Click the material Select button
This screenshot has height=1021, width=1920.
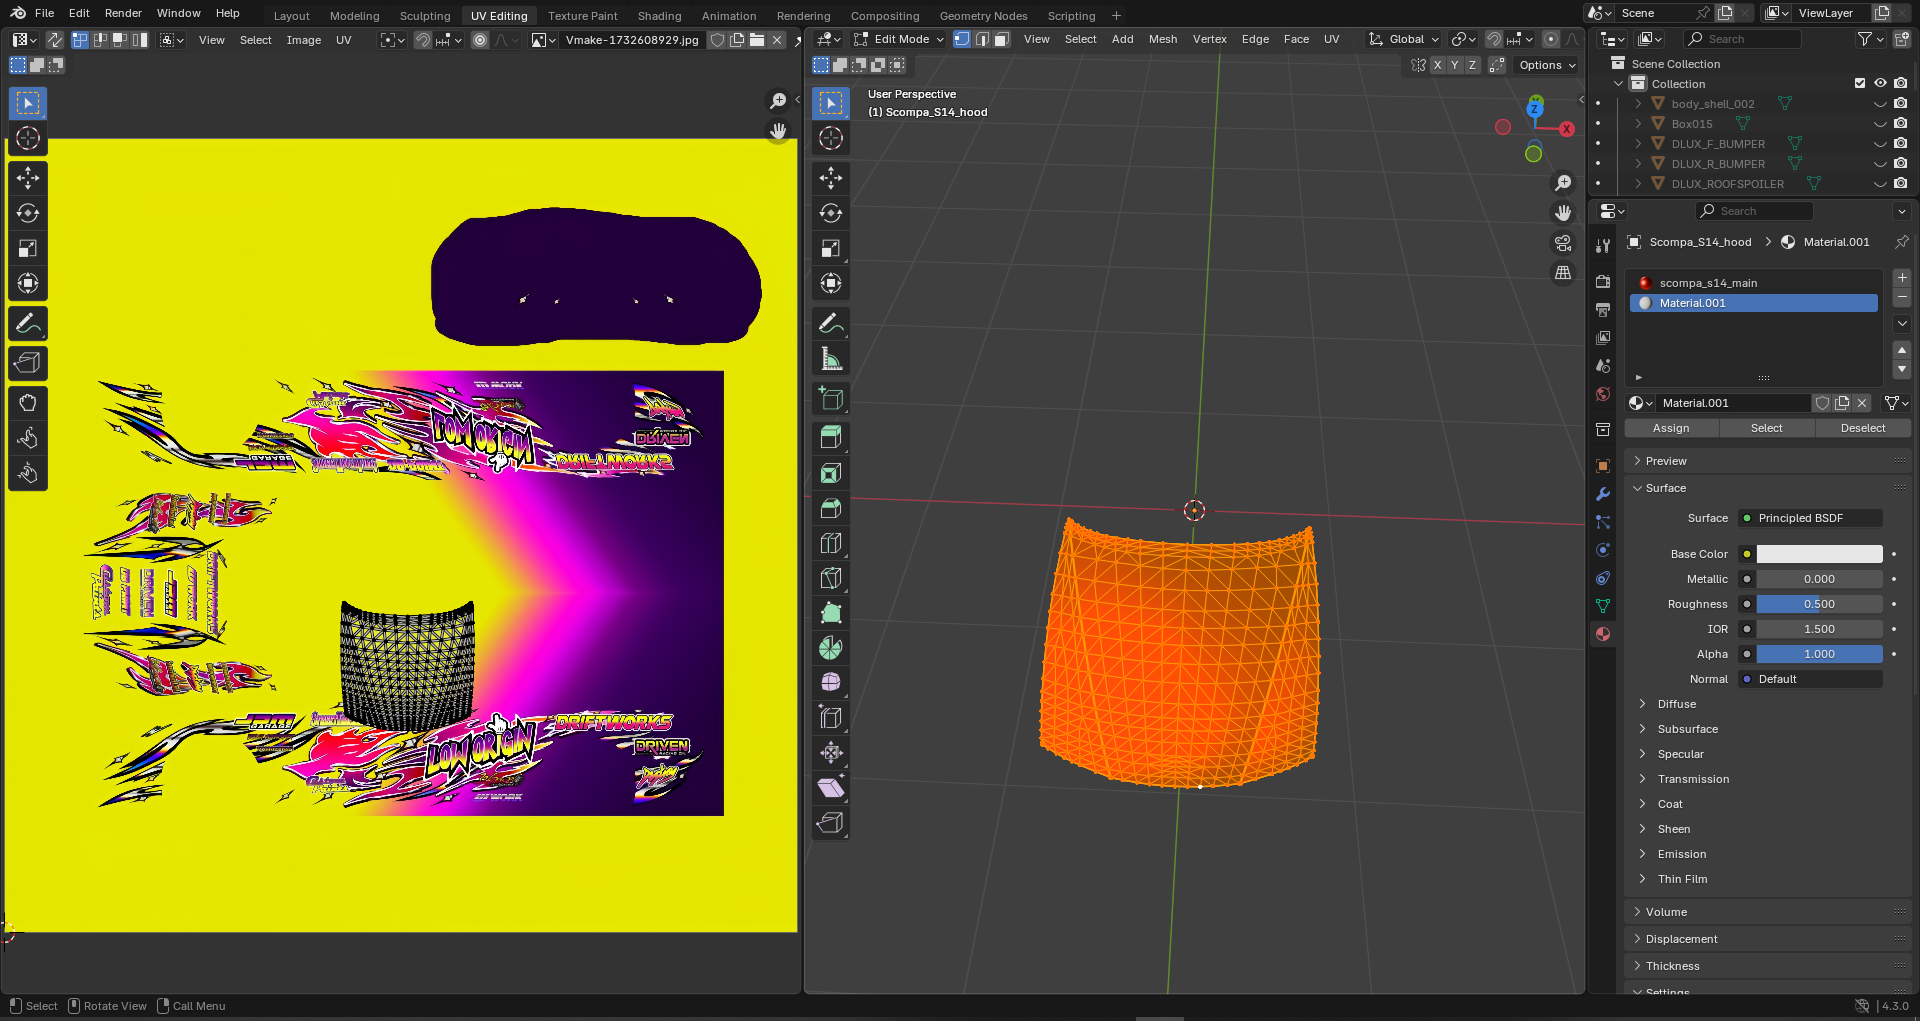click(x=1766, y=428)
